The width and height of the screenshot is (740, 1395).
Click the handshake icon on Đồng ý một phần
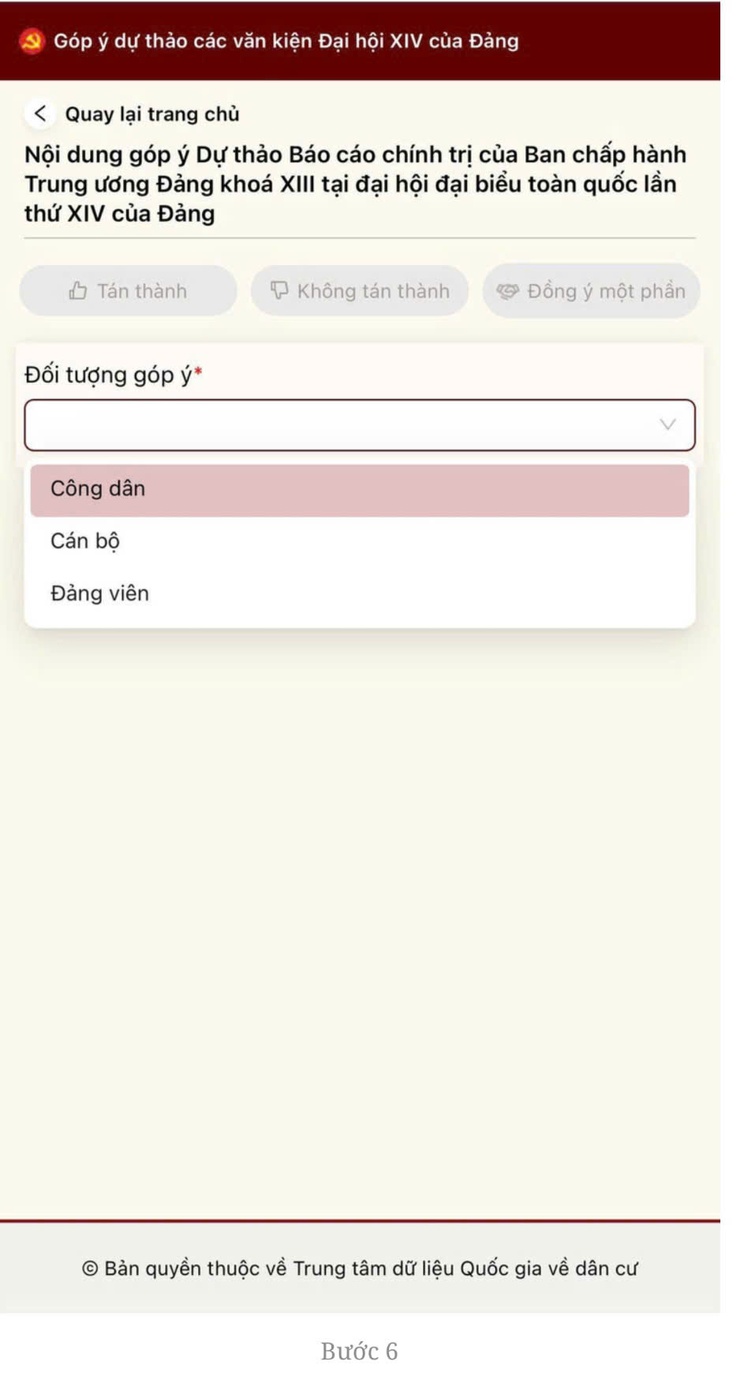click(509, 291)
